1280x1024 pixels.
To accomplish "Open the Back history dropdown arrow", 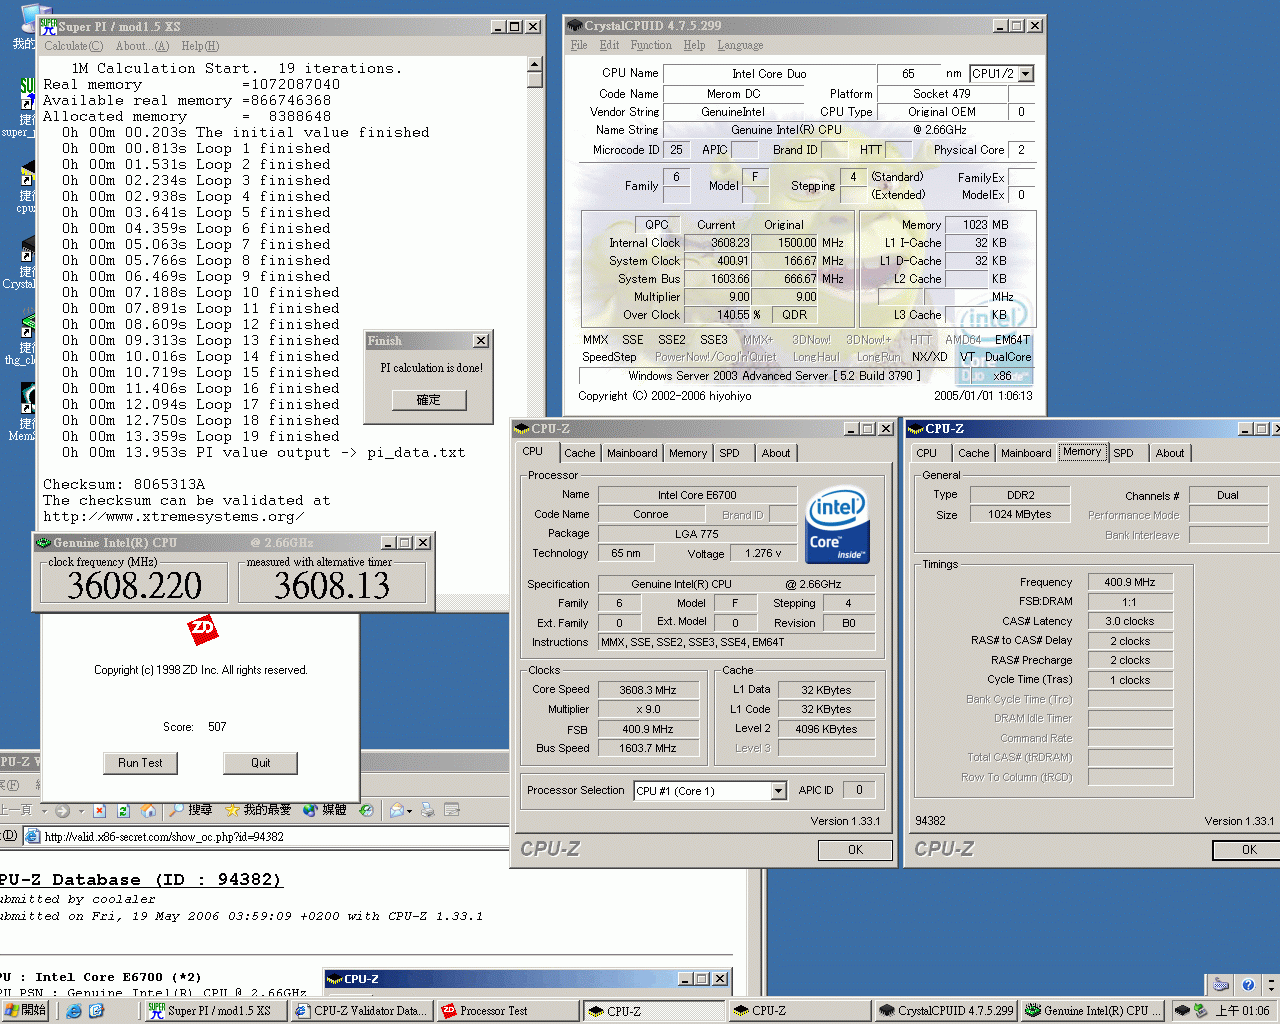I will click(x=44, y=811).
